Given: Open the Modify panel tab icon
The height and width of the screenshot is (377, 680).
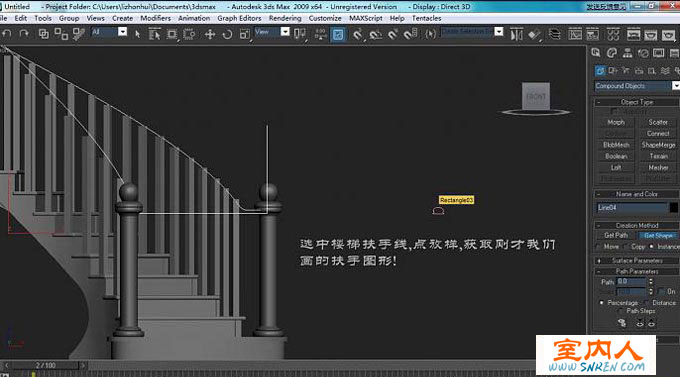Looking at the screenshot, I should tap(611, 53).
